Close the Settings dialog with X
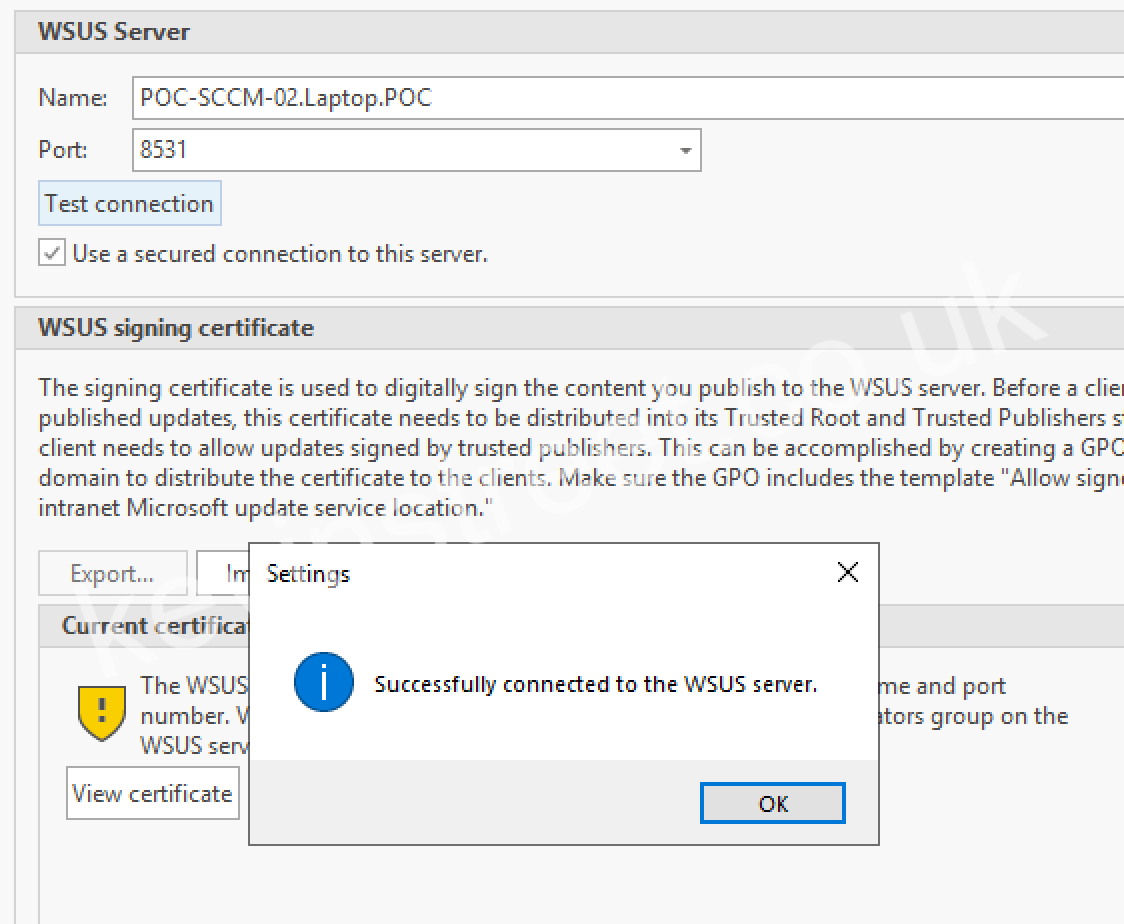 (x=847, y=572)
